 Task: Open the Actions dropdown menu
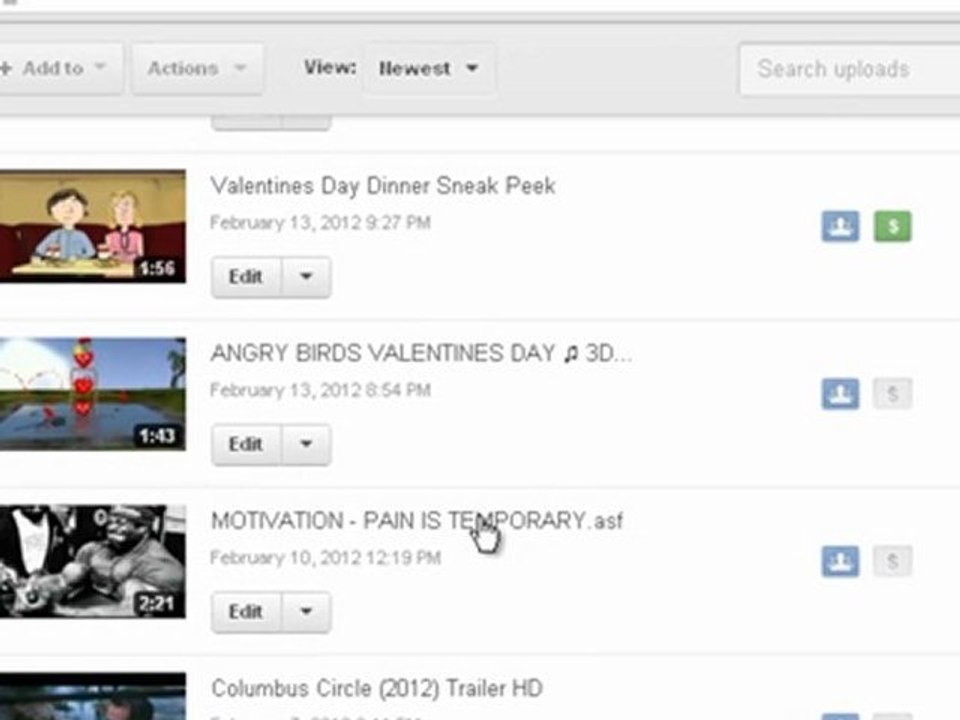(198, 69)
